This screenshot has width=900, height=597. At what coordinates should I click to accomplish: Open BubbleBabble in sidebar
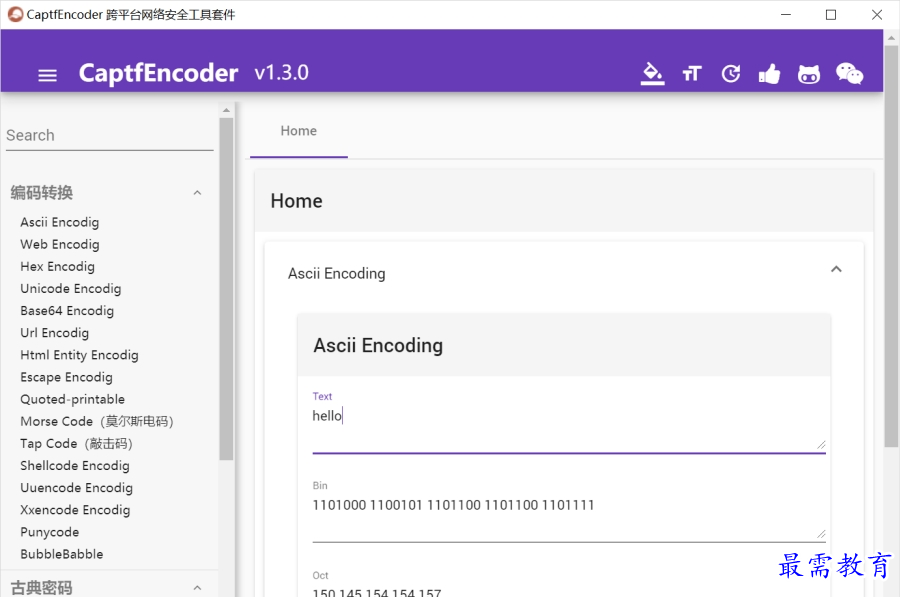click(62, 555)
